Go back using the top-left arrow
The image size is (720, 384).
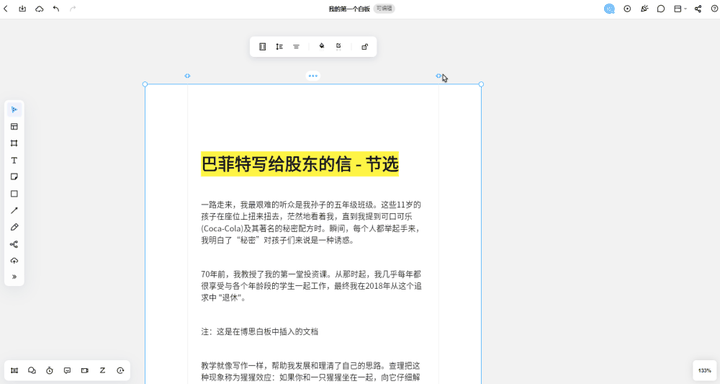coord(6,9)
